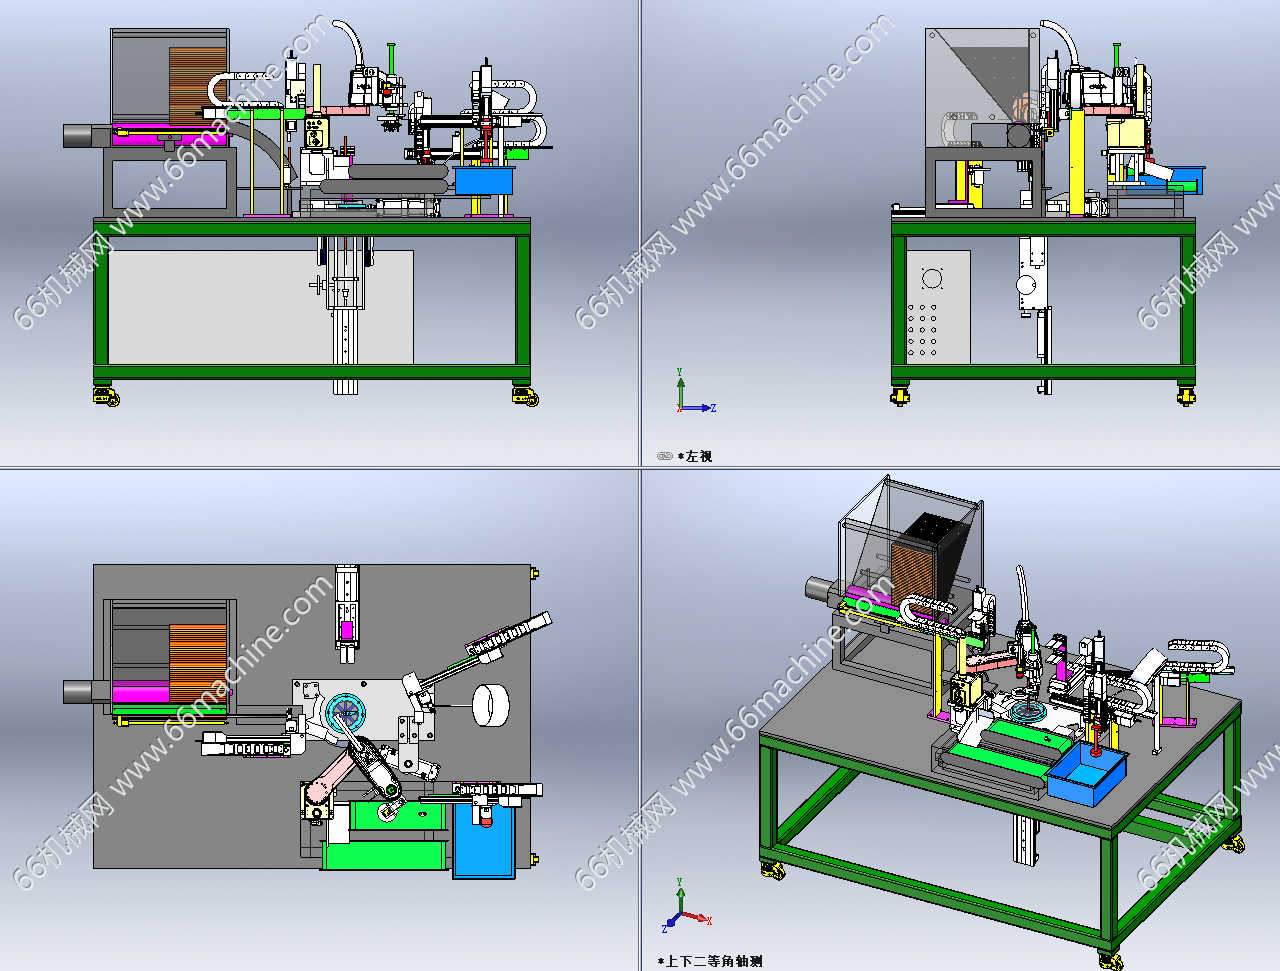1280x971 pixels.
Task: Select the yellow vertical column in the left view
Action: [1077, 160]
